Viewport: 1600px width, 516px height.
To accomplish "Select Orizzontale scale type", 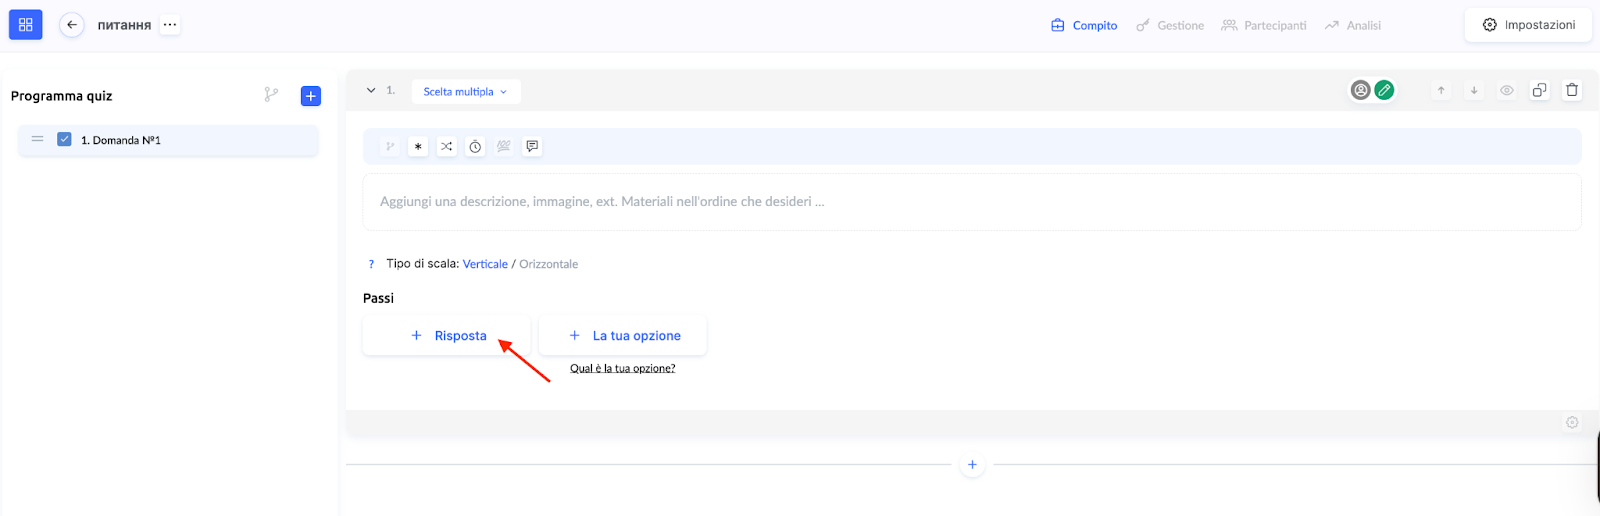I will coord(548,264).
